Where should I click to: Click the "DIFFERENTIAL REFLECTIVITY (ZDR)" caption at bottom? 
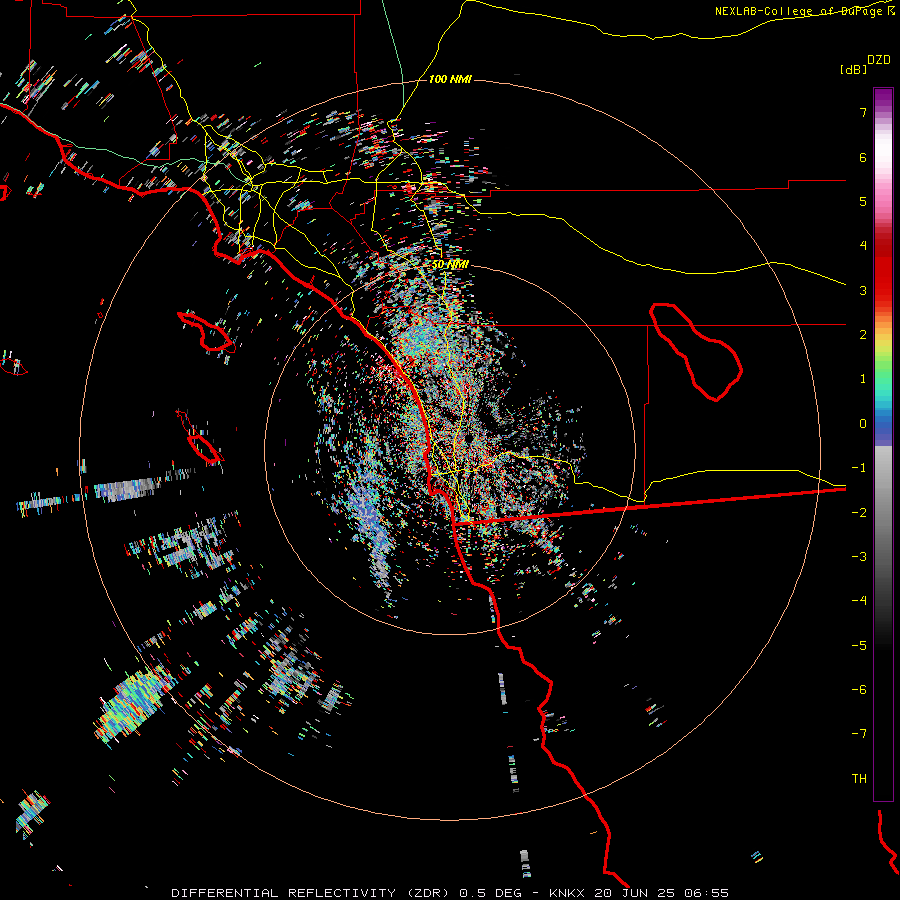click(x=310, y=893)
